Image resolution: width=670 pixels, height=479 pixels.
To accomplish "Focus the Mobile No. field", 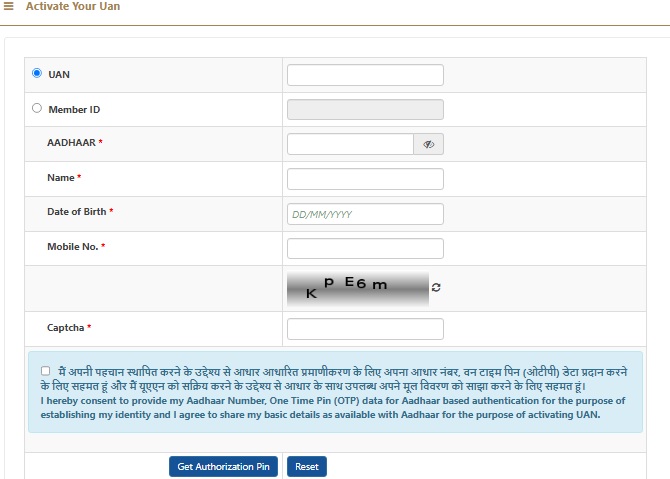I will [x=365, y=249].
